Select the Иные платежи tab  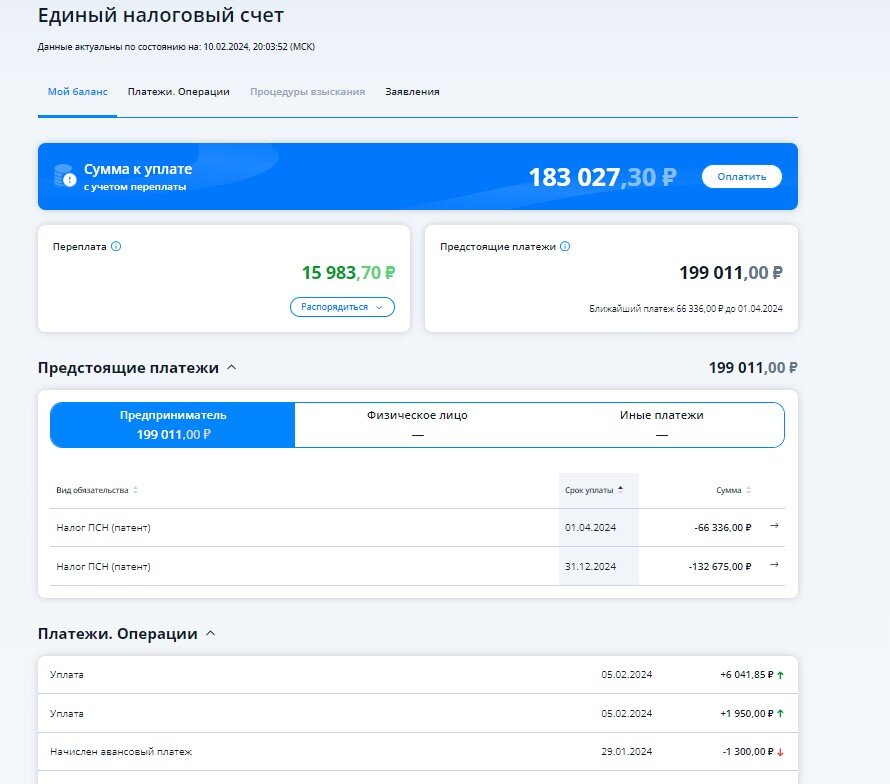[x=662, y=425]
